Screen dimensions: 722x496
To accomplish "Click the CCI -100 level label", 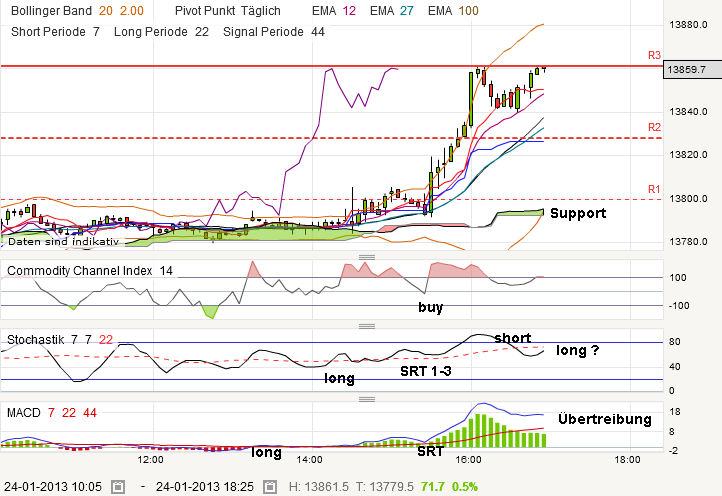I will tap(679, 305).
